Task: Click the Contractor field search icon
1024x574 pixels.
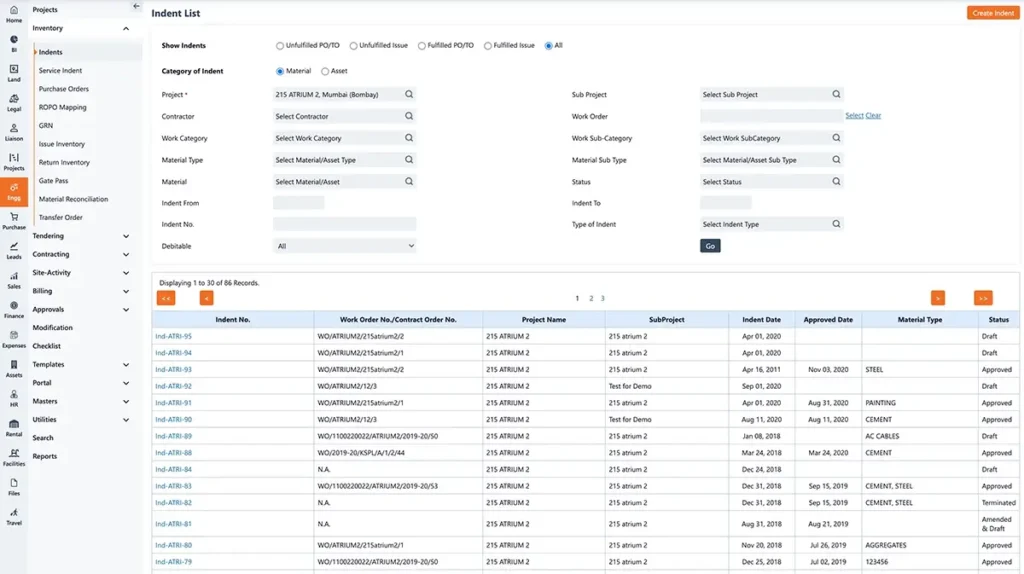Action: [409, 116]
